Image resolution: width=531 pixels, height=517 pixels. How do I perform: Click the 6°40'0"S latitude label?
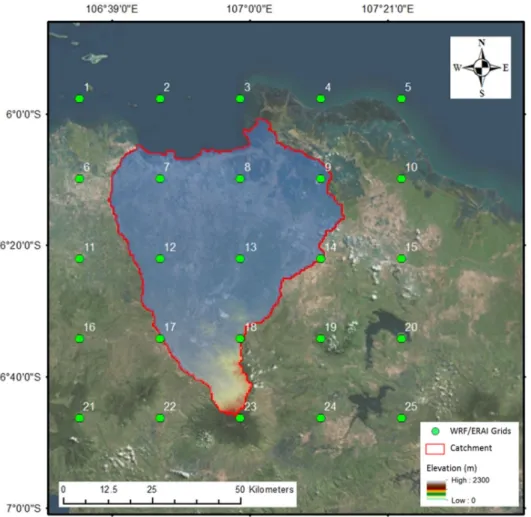click(20, 377)
